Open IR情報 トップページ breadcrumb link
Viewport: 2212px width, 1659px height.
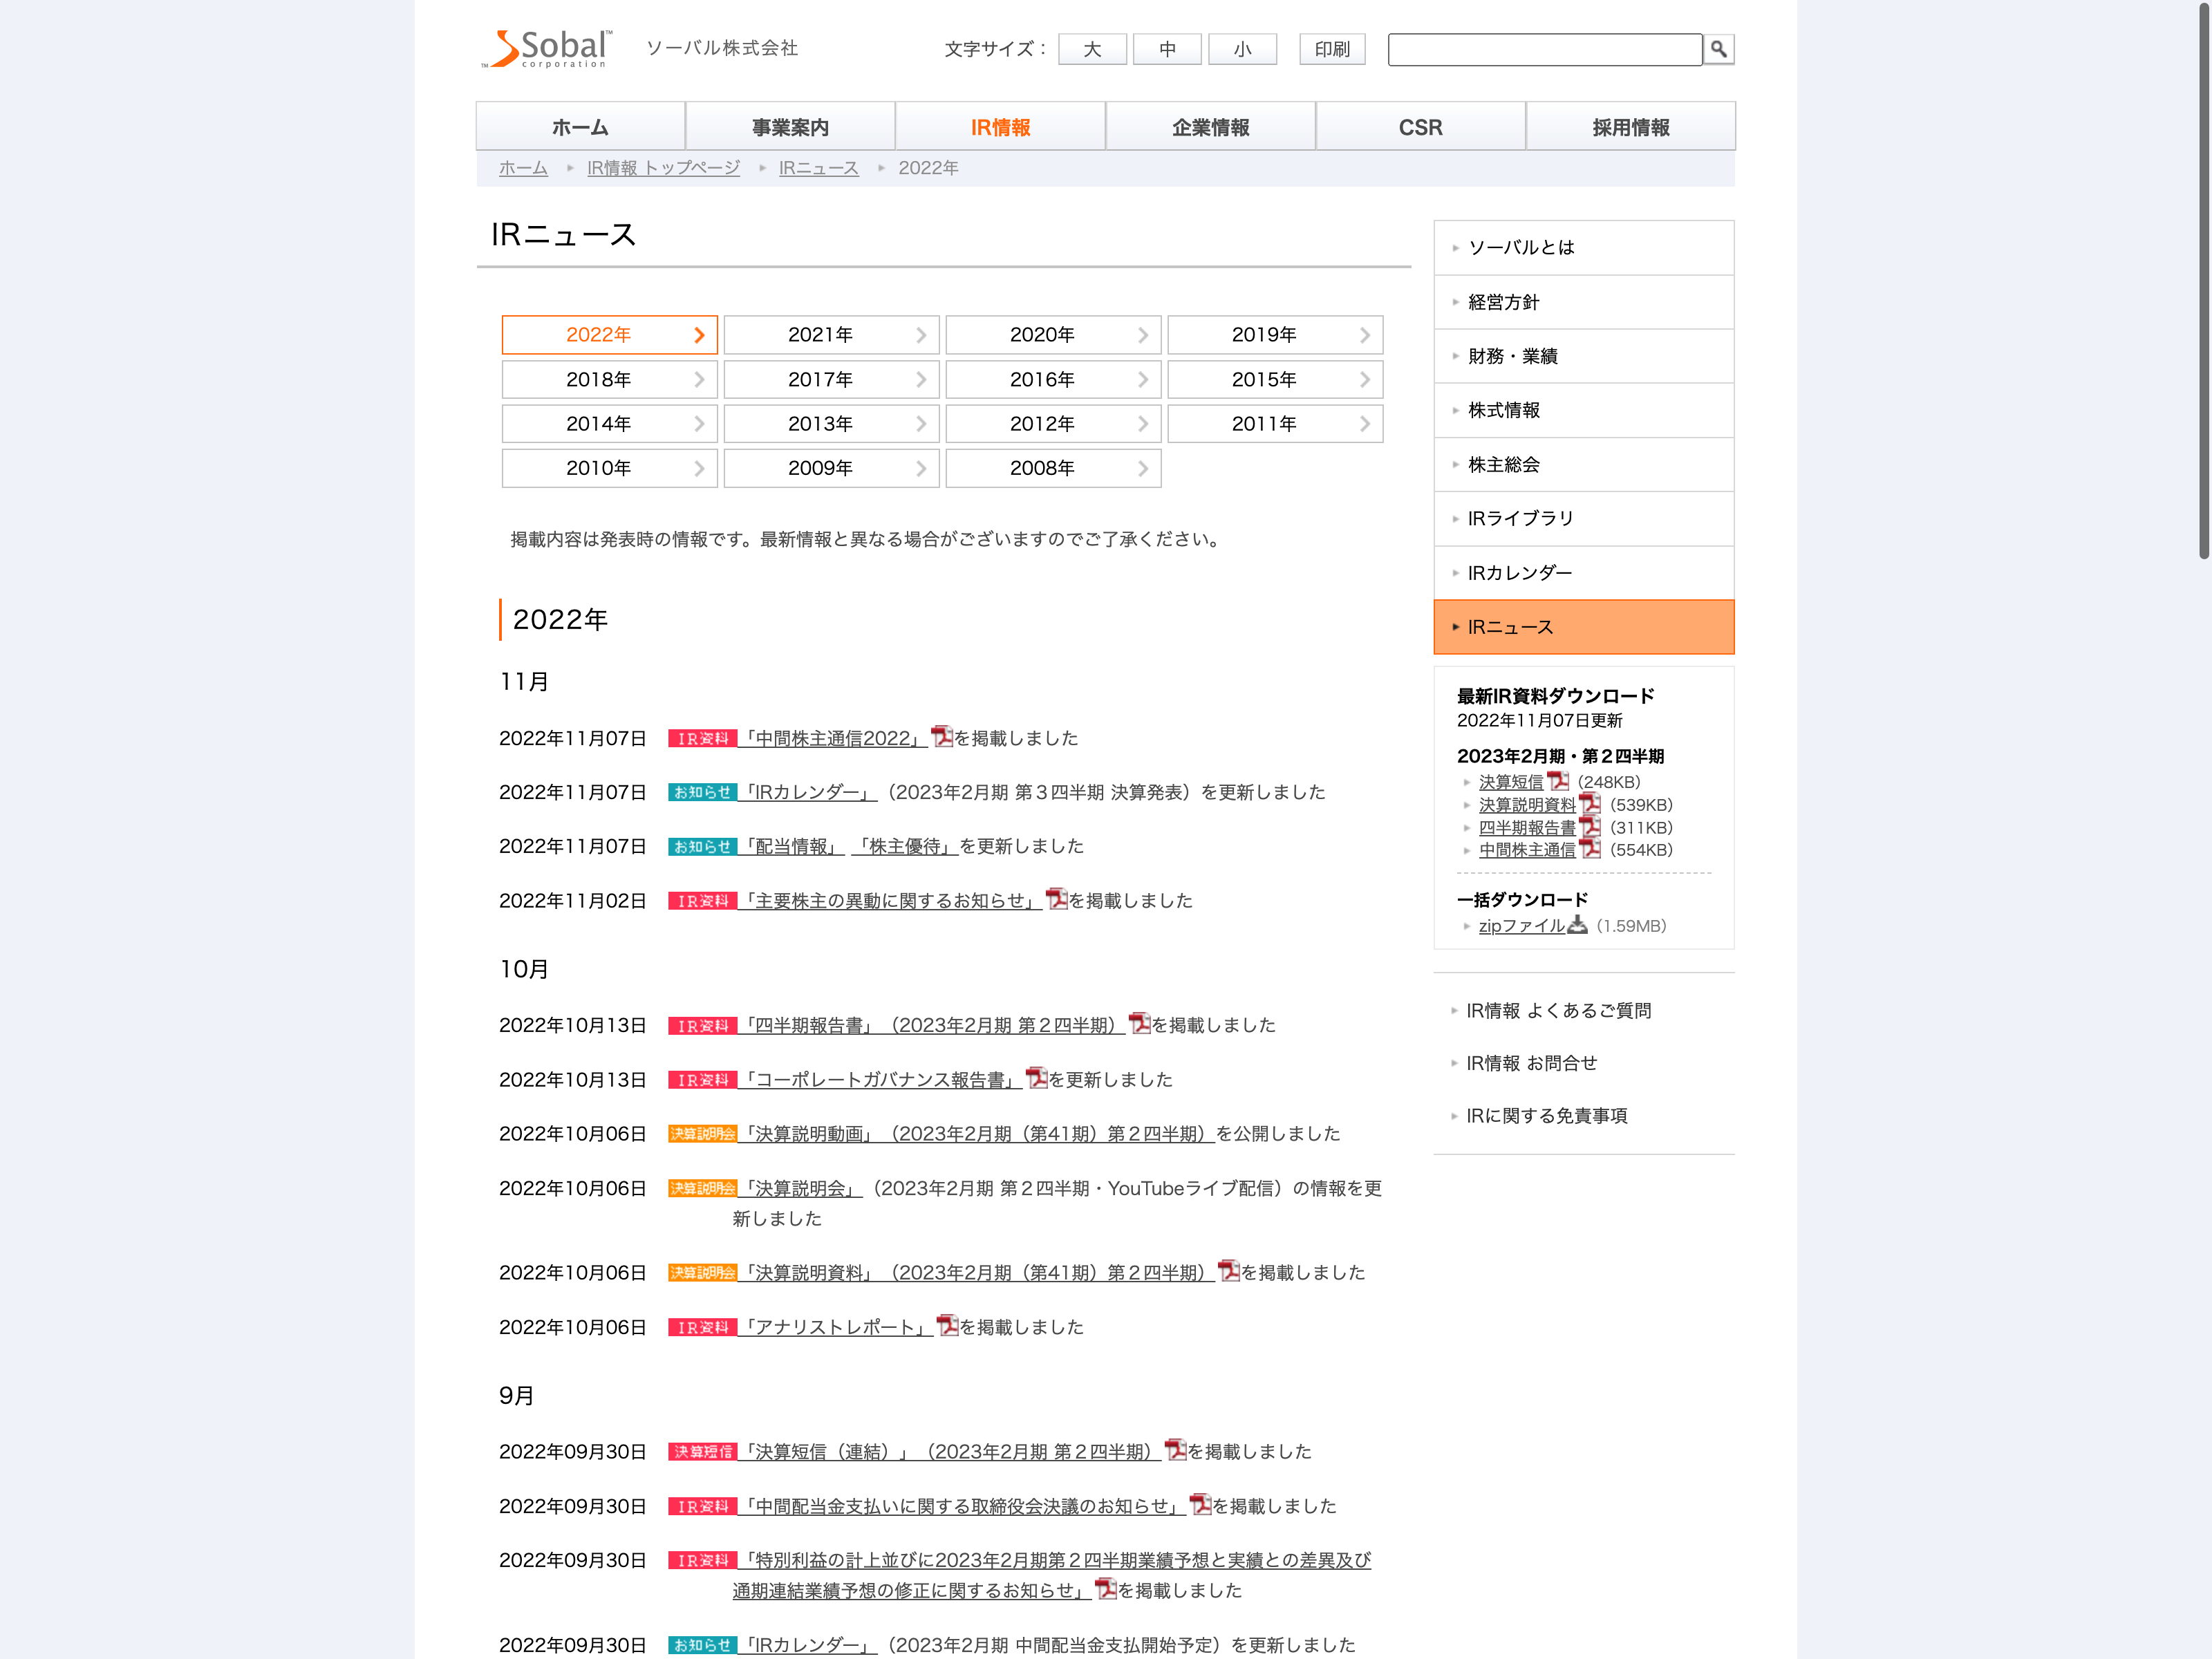pyautogui.click(x=663, y=168)
